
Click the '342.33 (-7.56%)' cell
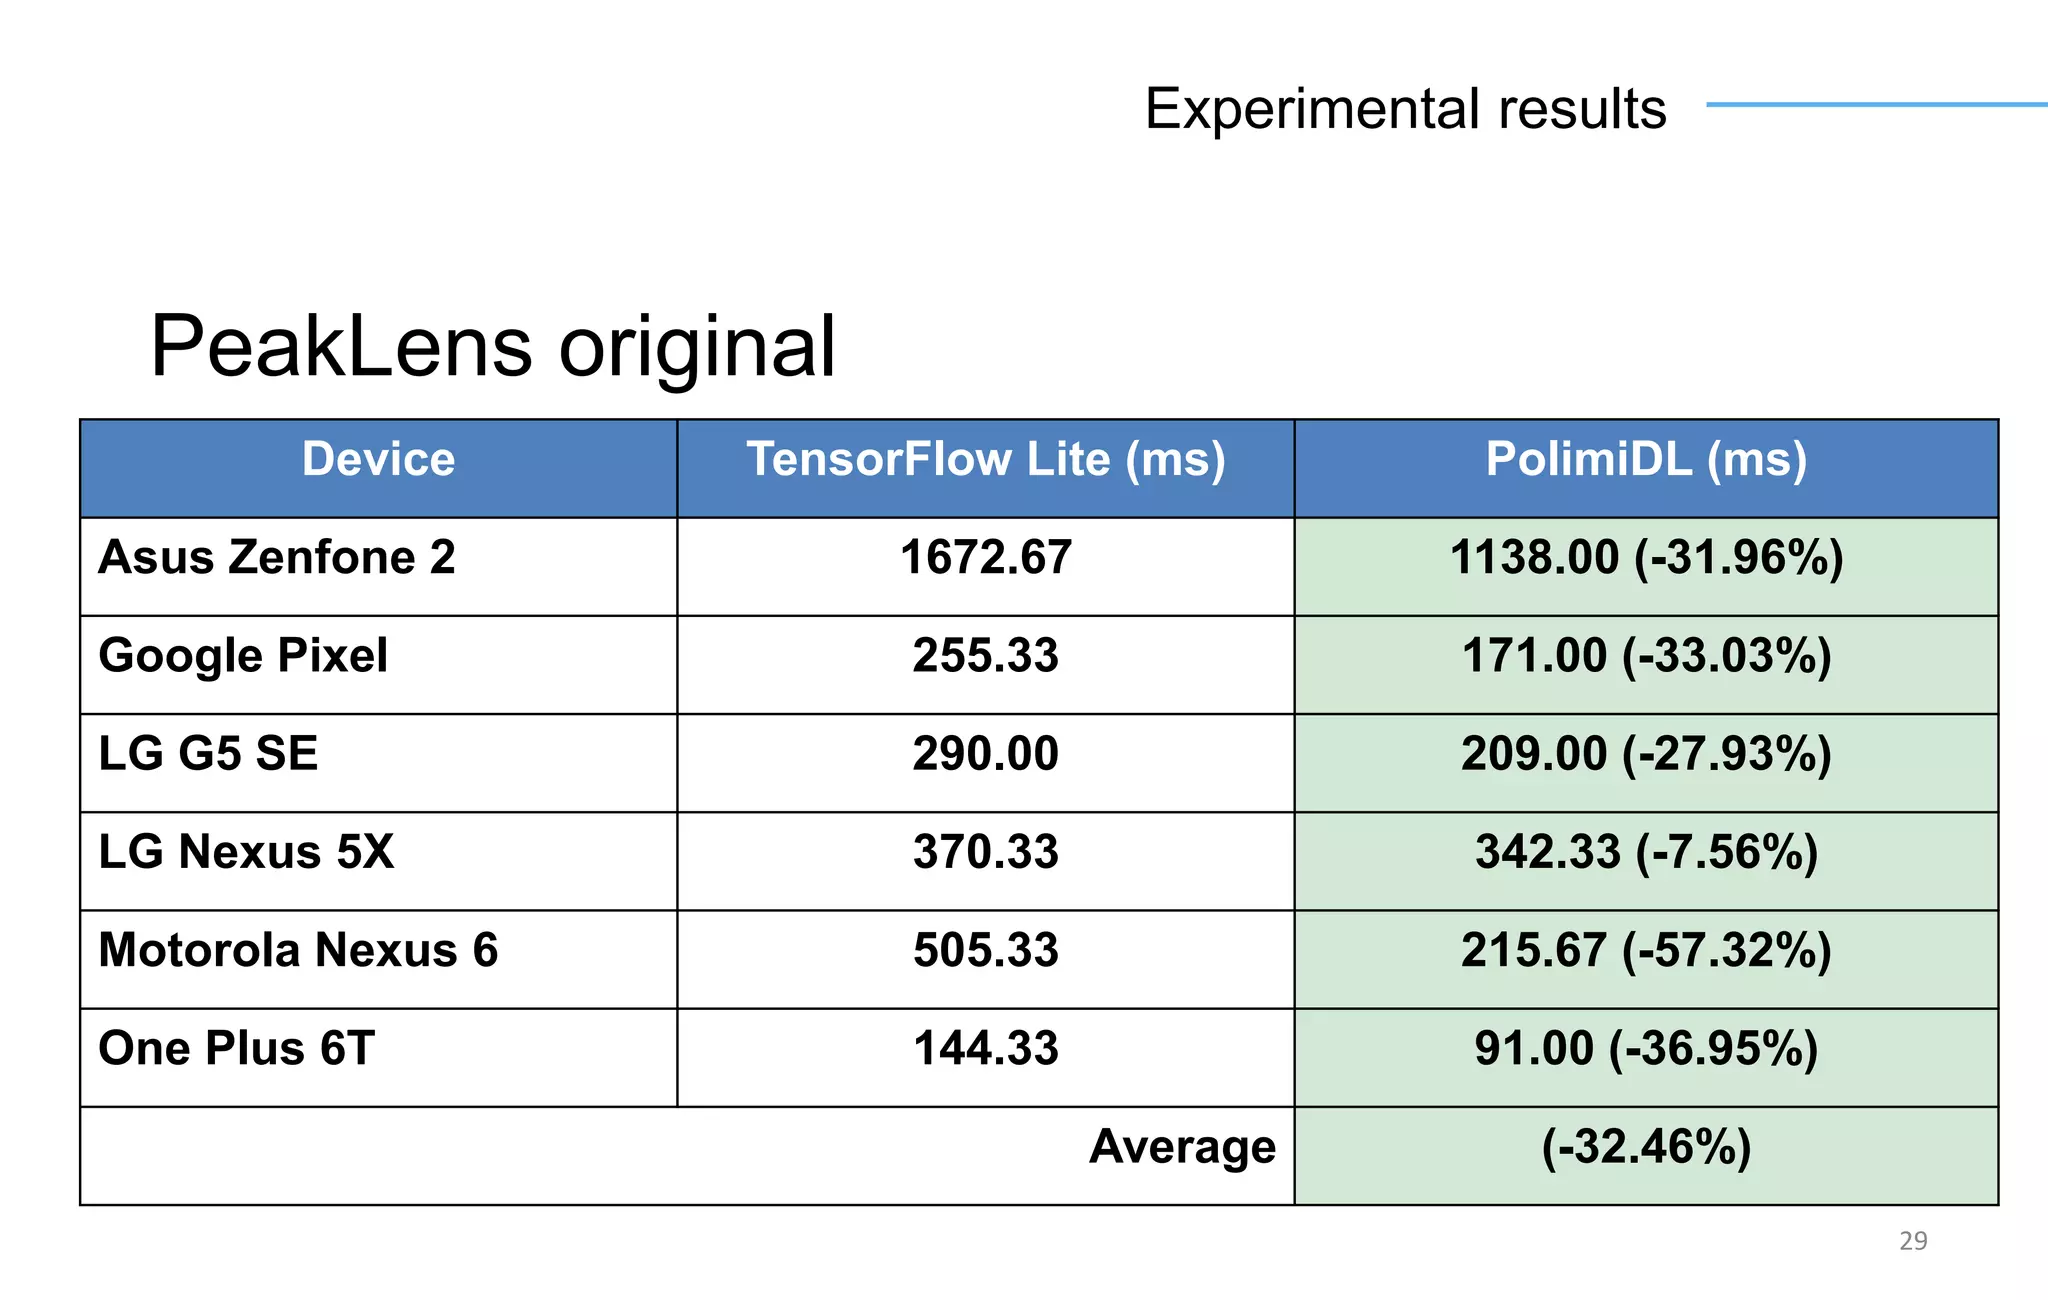pos(1646,860)
